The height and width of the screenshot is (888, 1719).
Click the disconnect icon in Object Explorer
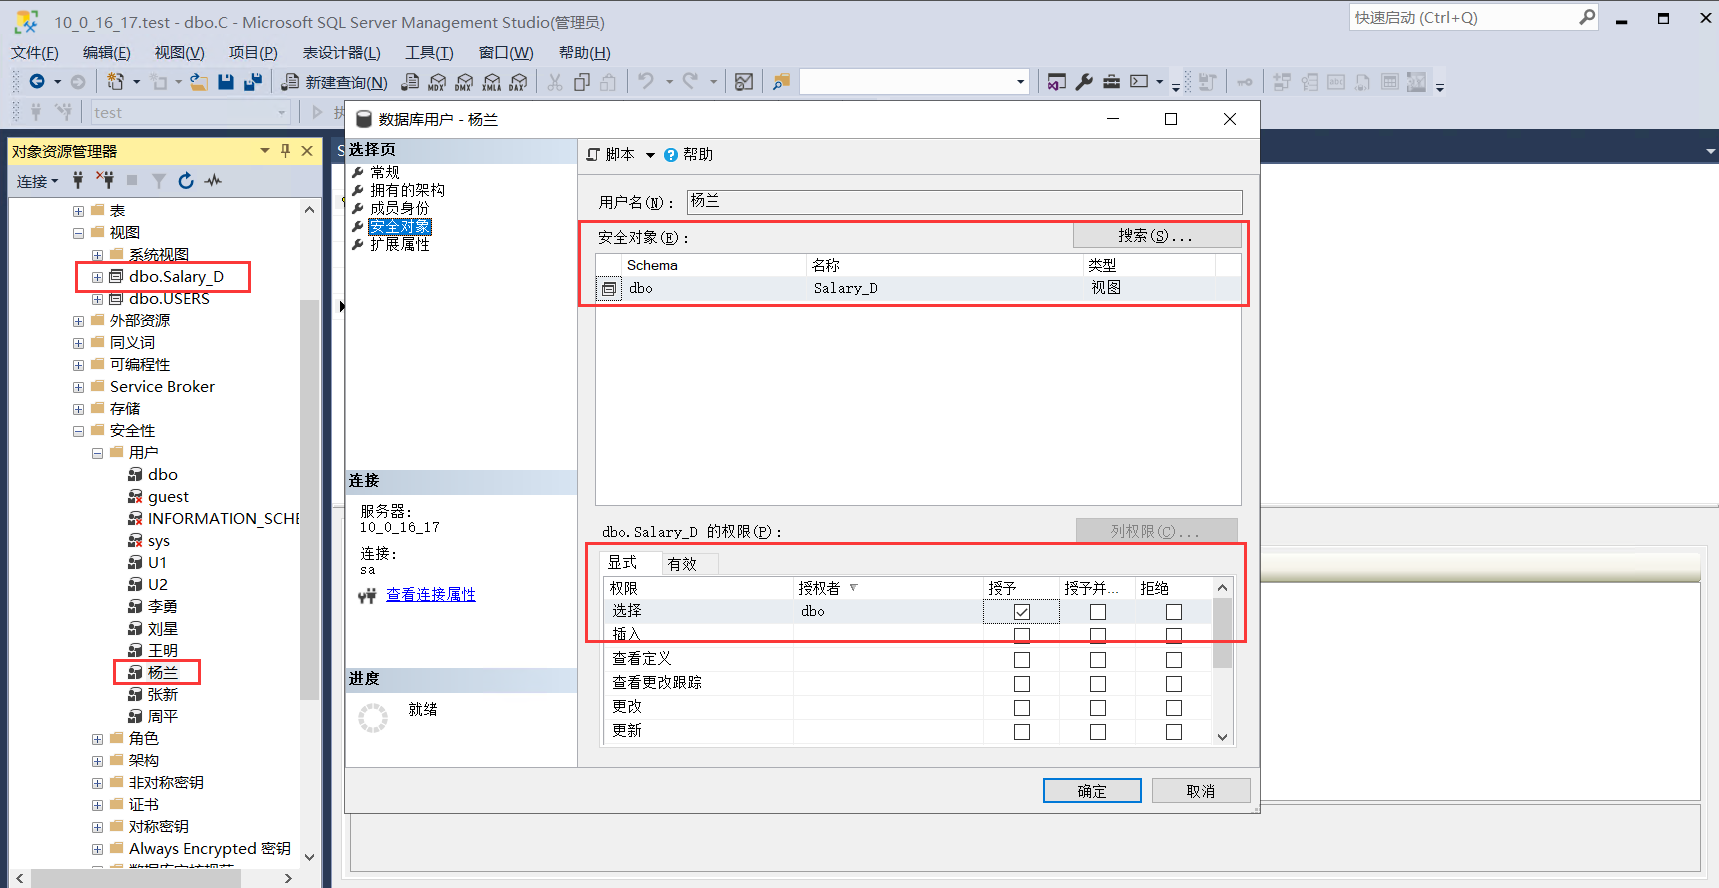pos(104,180)
